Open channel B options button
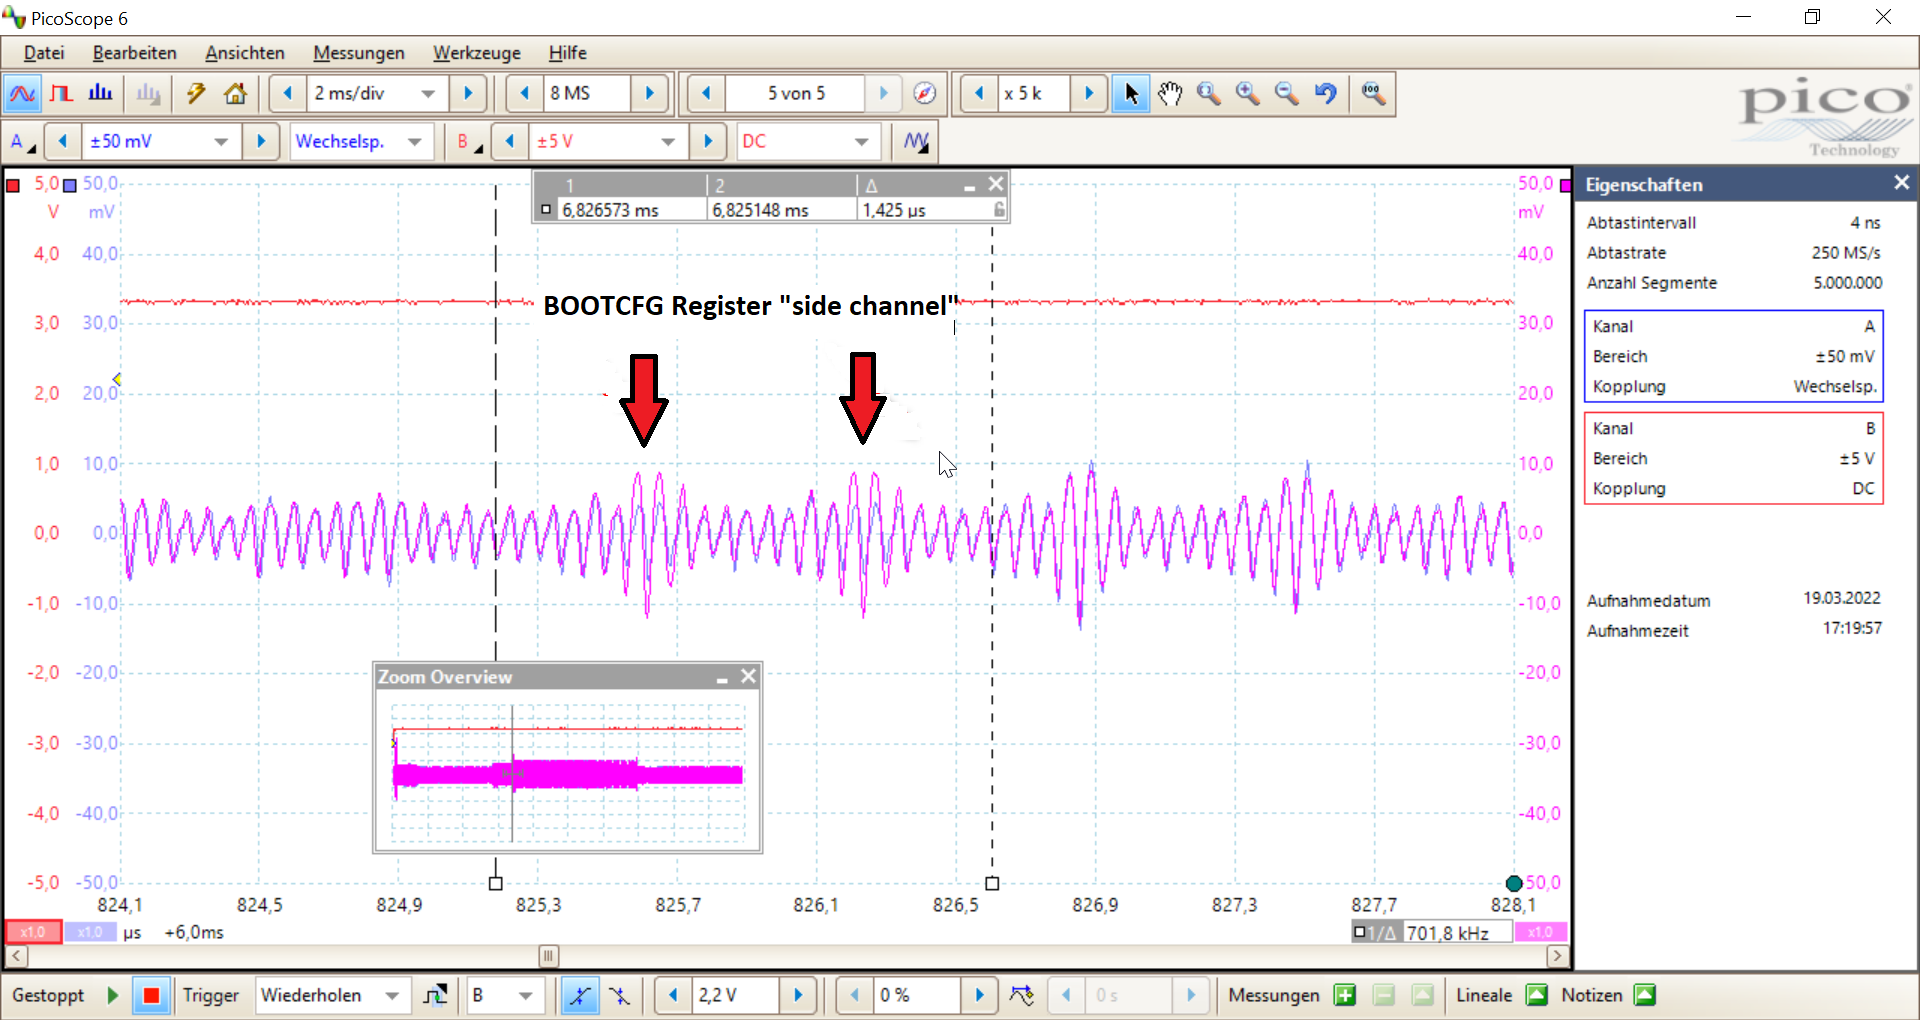The image size is (1920, 1020). [468, 141]
